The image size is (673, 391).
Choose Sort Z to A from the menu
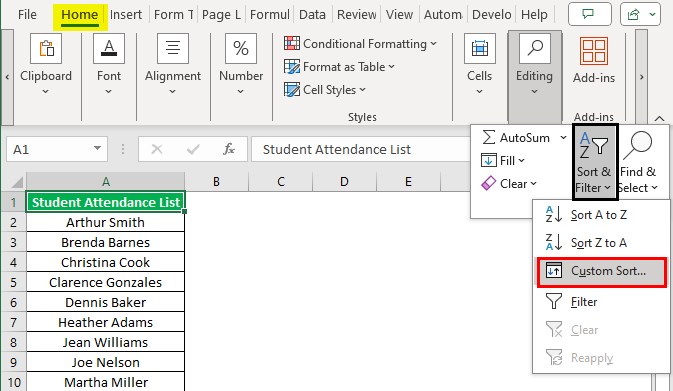[x=601, y=242]
